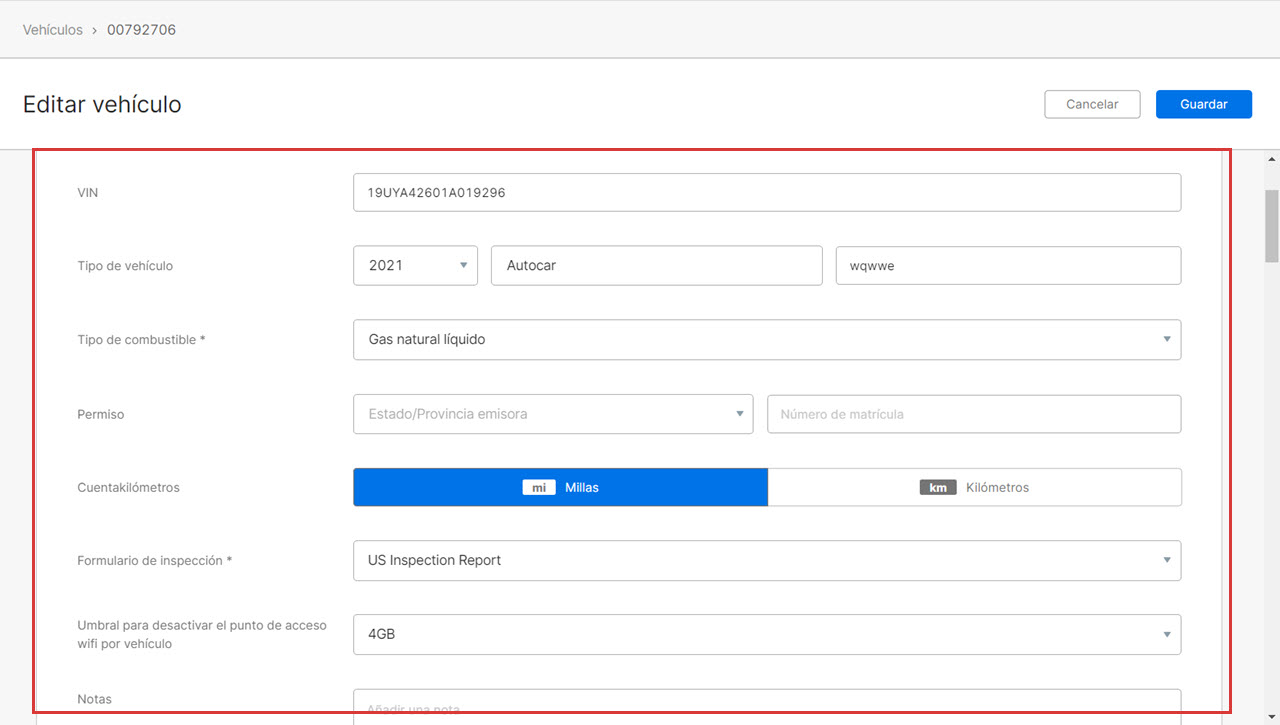1280x725 pixels.
Task: Edit the Autocar make field
Action: click(x=656, y=265)
